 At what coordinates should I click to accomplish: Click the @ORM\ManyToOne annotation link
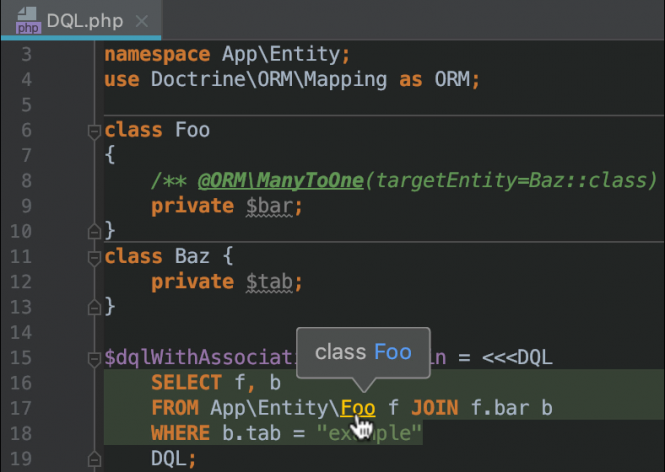pos(280,181)
